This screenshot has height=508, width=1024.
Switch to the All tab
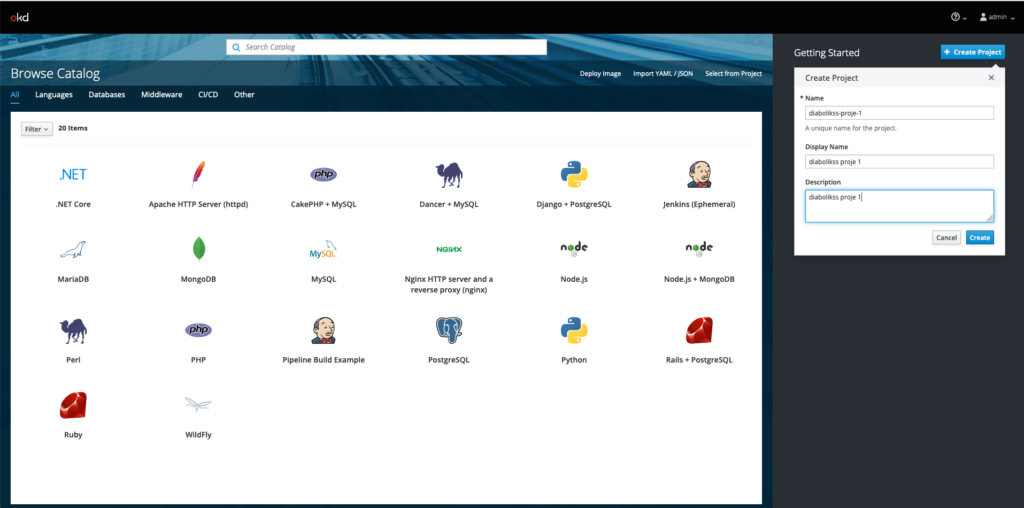(15, 95)
